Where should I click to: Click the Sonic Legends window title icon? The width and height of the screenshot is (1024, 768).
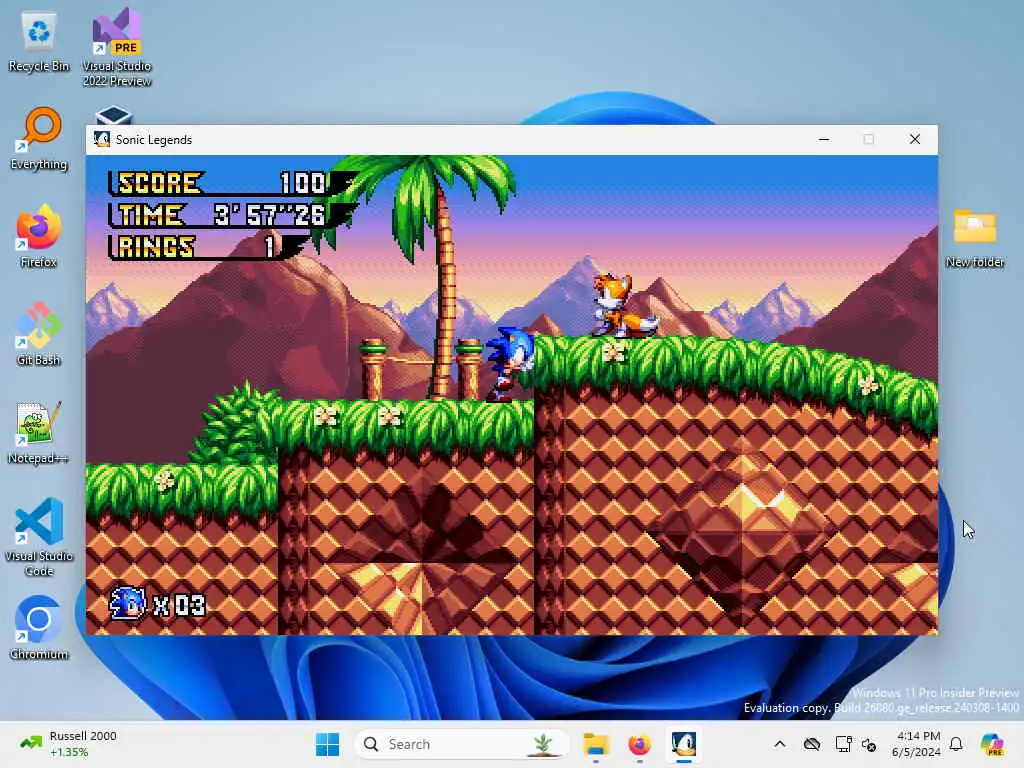102,139
